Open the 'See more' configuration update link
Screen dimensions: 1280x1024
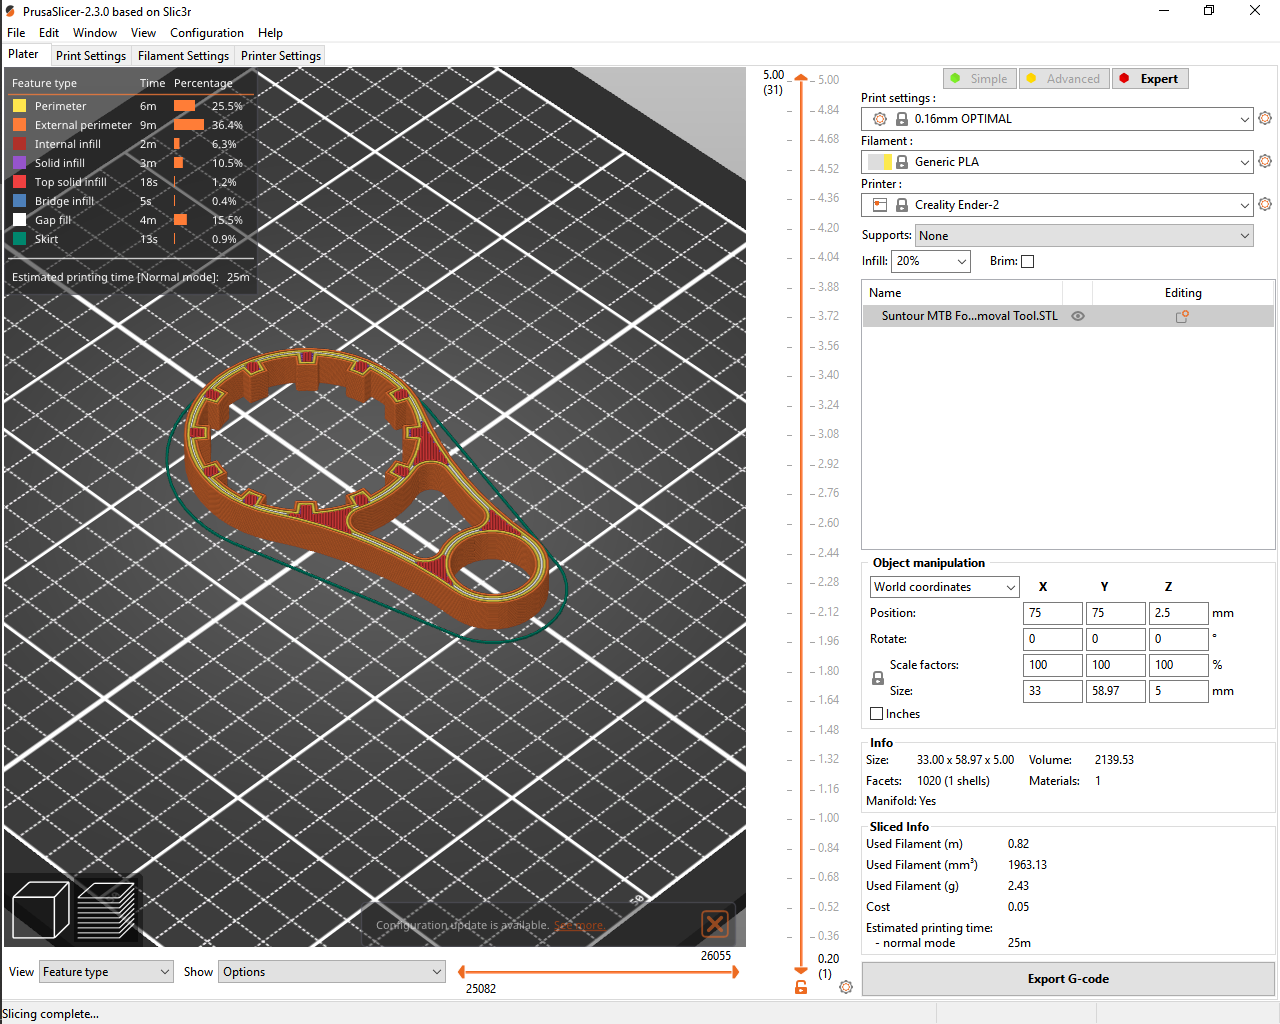point(579,925)
